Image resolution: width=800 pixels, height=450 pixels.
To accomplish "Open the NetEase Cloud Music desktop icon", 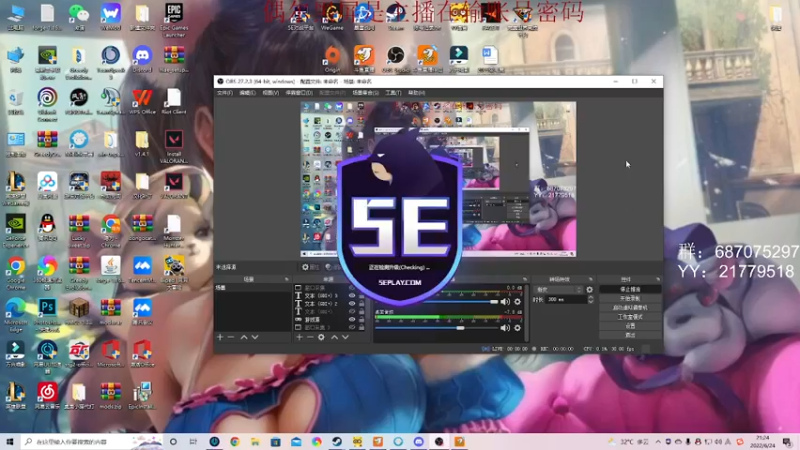I will [x=47, y=396].
